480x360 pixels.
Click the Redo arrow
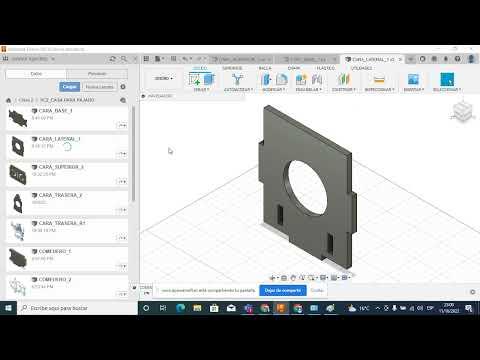tap(199, 59)
